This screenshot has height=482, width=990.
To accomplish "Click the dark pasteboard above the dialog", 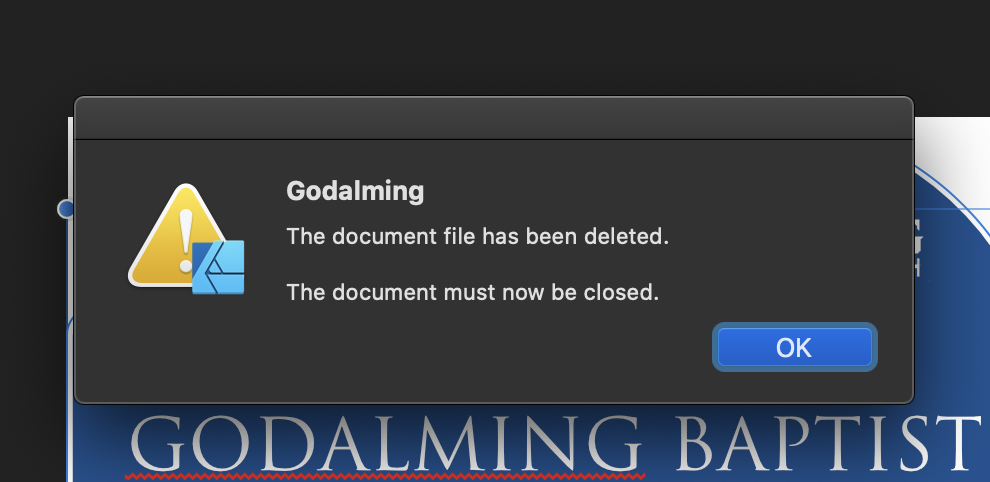I will (495, 47).
